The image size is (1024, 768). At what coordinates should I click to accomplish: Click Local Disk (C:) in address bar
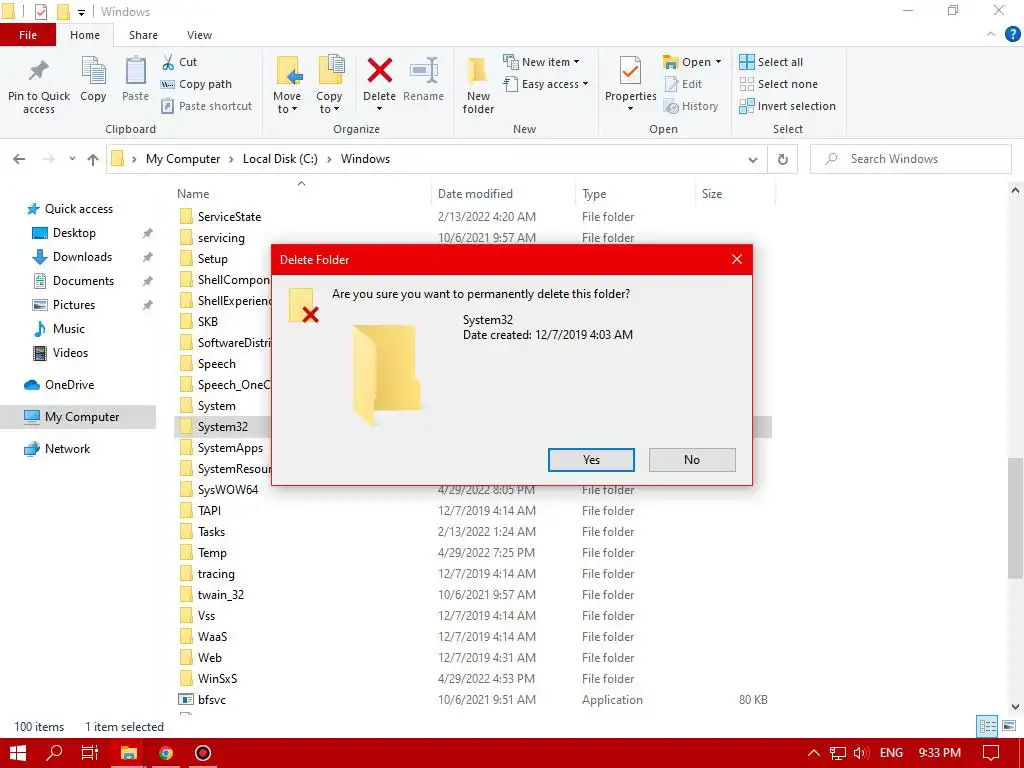pyautogui.click(x=280, y=159)
